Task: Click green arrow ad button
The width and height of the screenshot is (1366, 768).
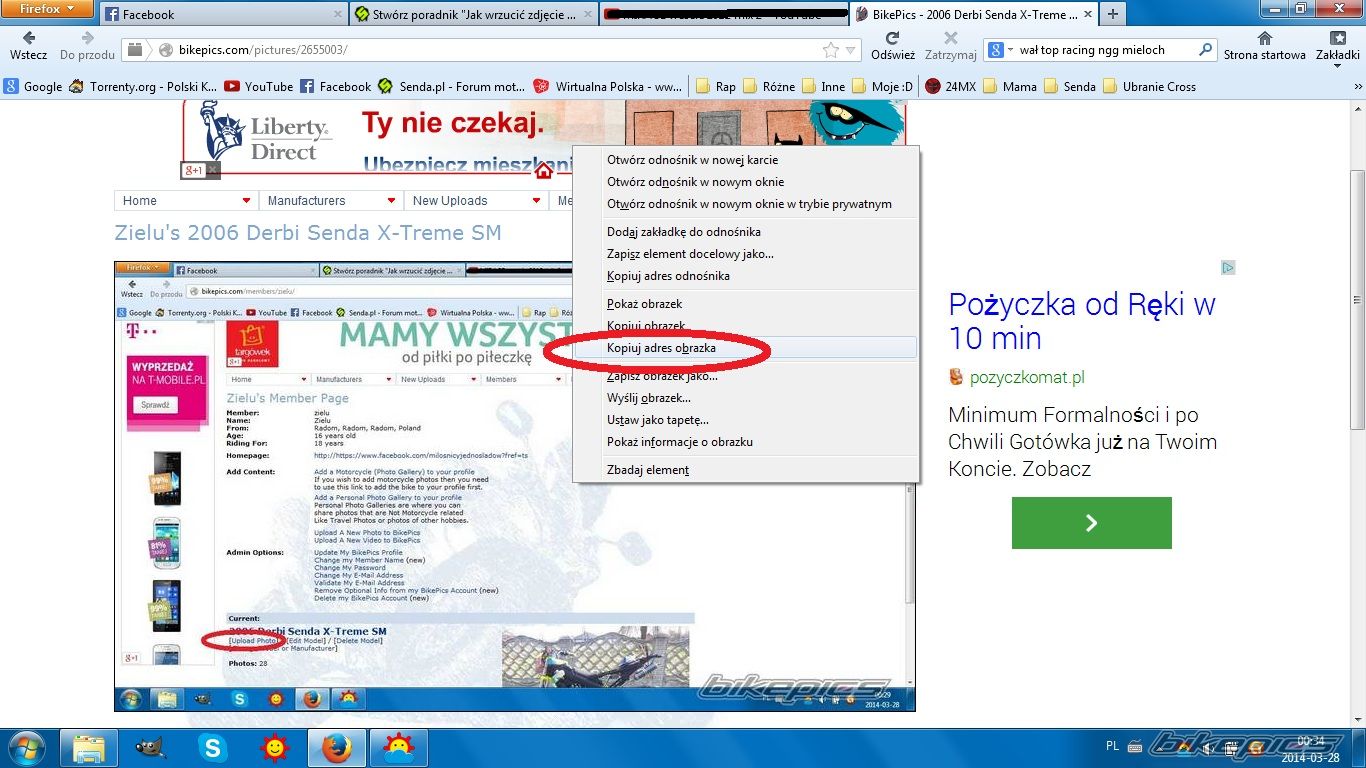Action: tap(1091, 523)
